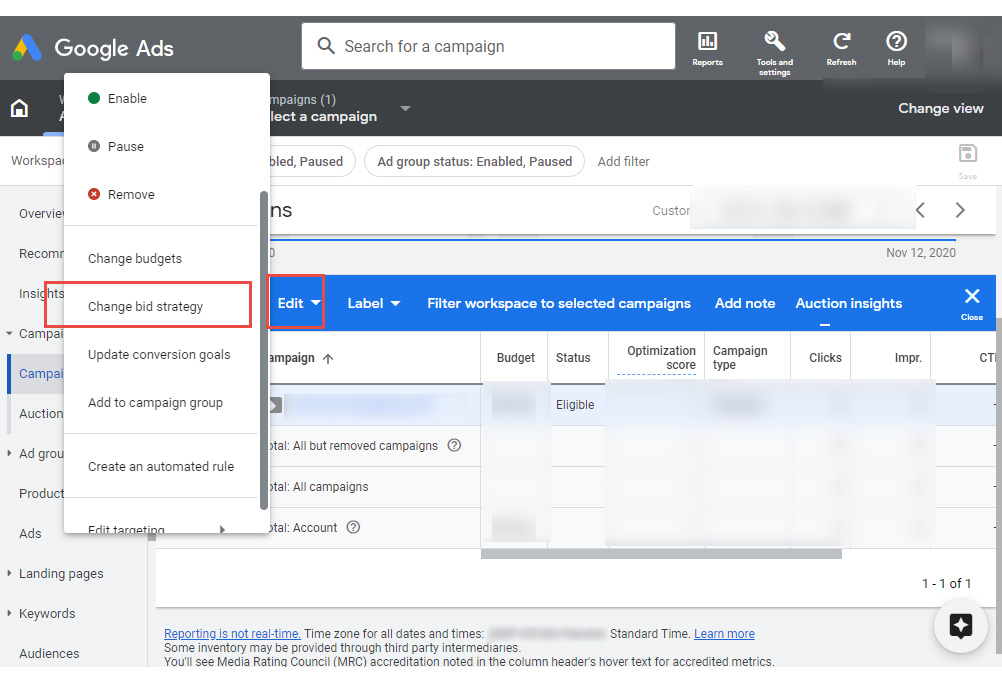Open the Reports icon
1002x684 pixels.
tap(707, 47)
